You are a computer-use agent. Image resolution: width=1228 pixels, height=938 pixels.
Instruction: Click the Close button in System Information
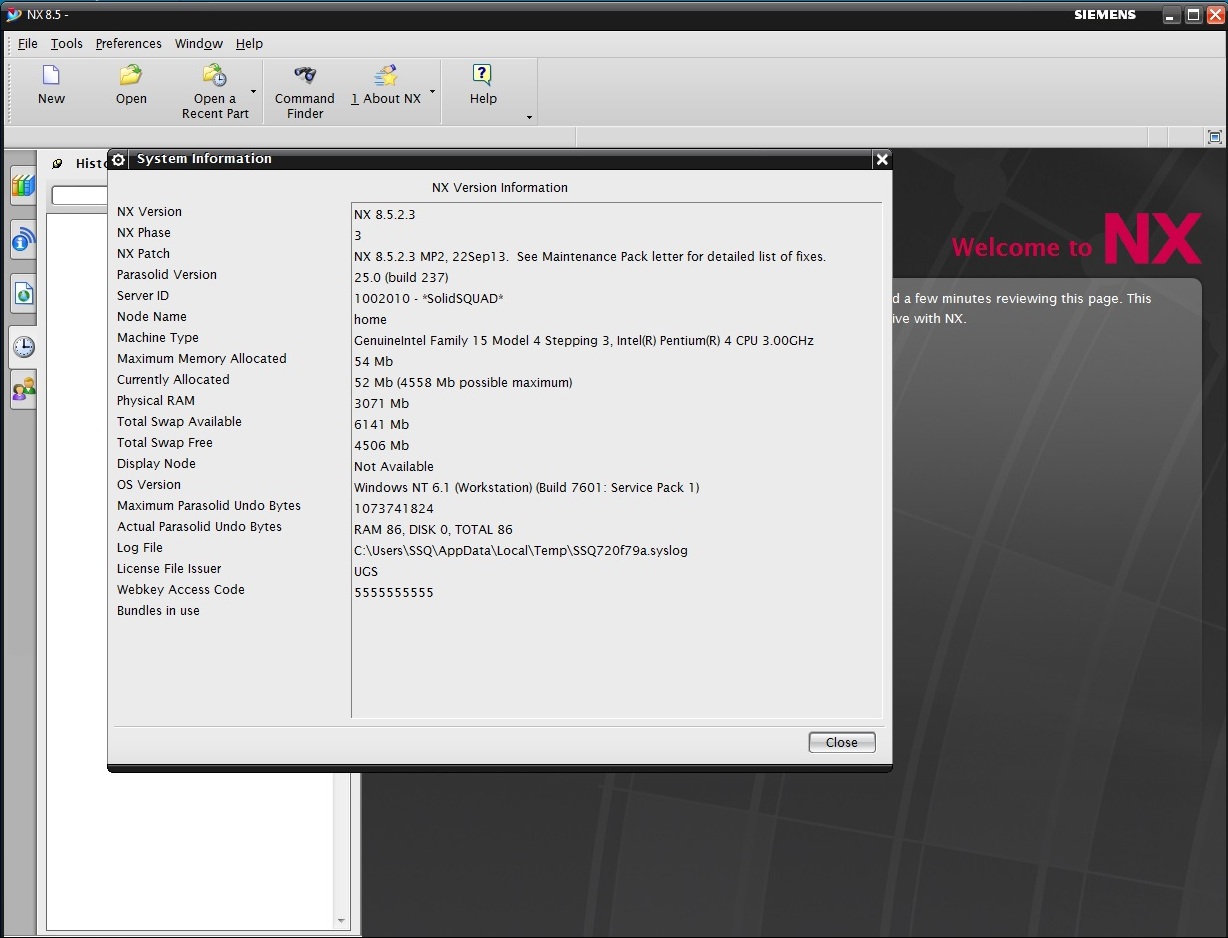click(842, 742)
